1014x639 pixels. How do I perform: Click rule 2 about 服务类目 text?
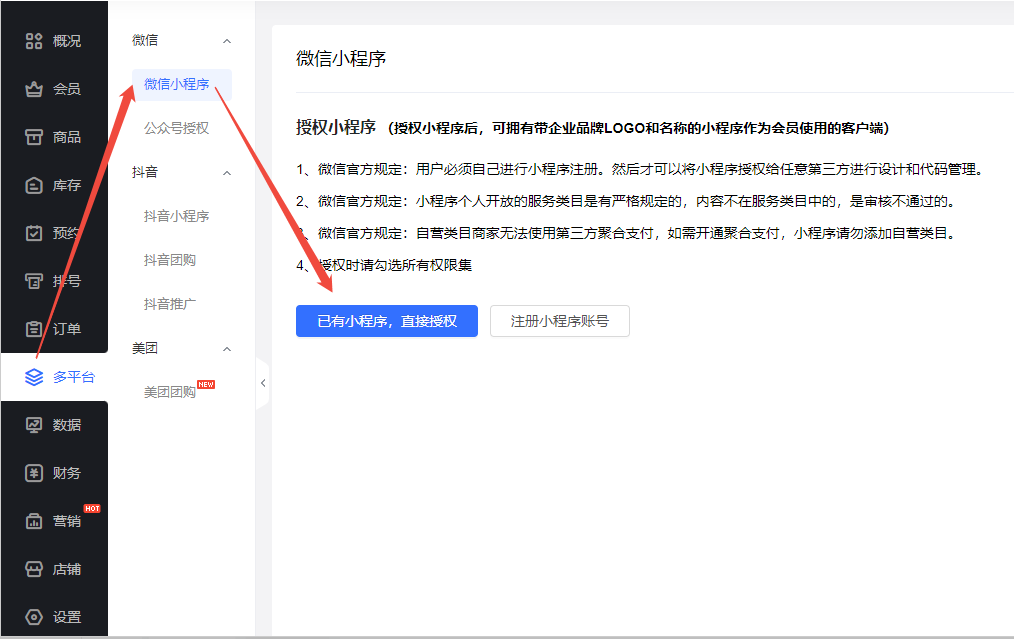click(x=625, y=201)
